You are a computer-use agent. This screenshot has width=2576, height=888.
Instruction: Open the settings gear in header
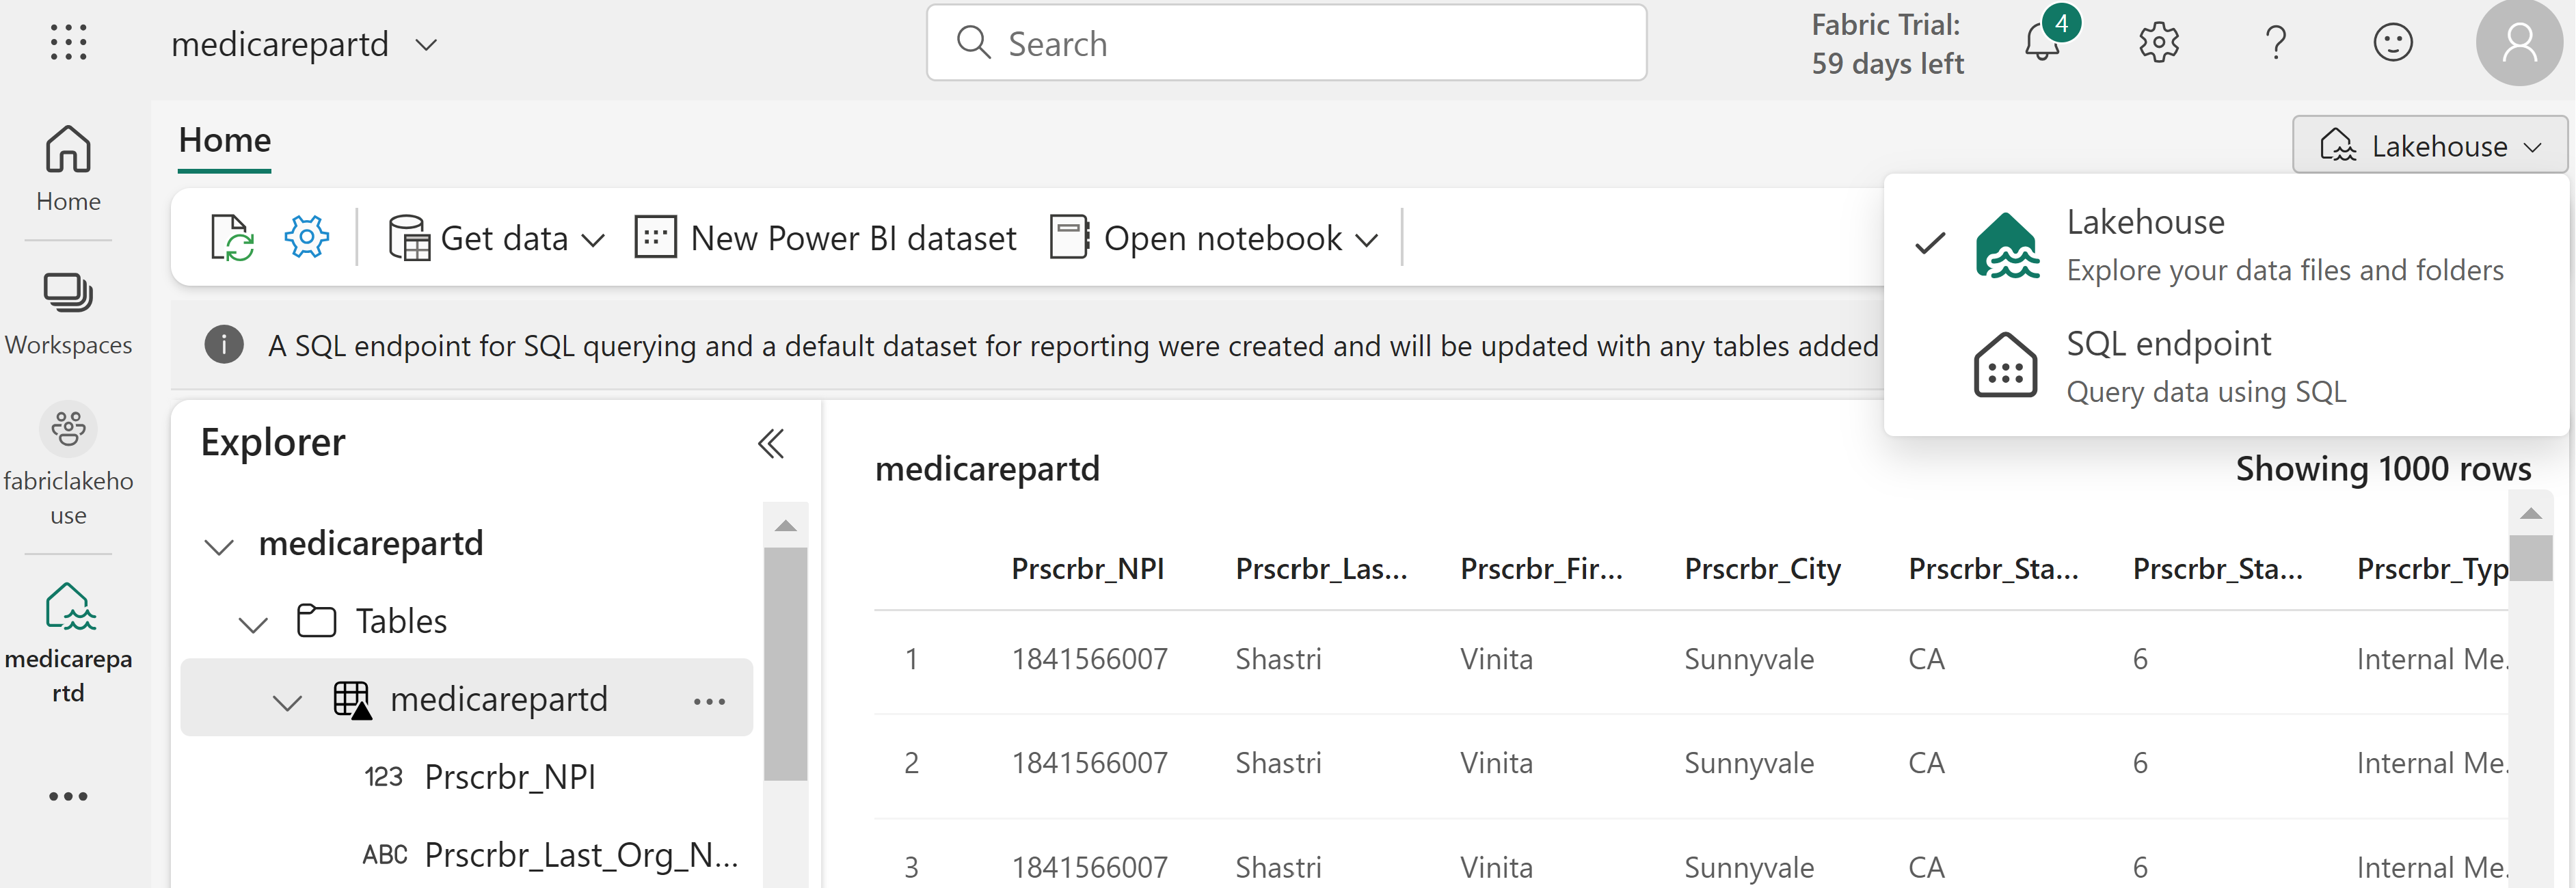[2159, 43]
